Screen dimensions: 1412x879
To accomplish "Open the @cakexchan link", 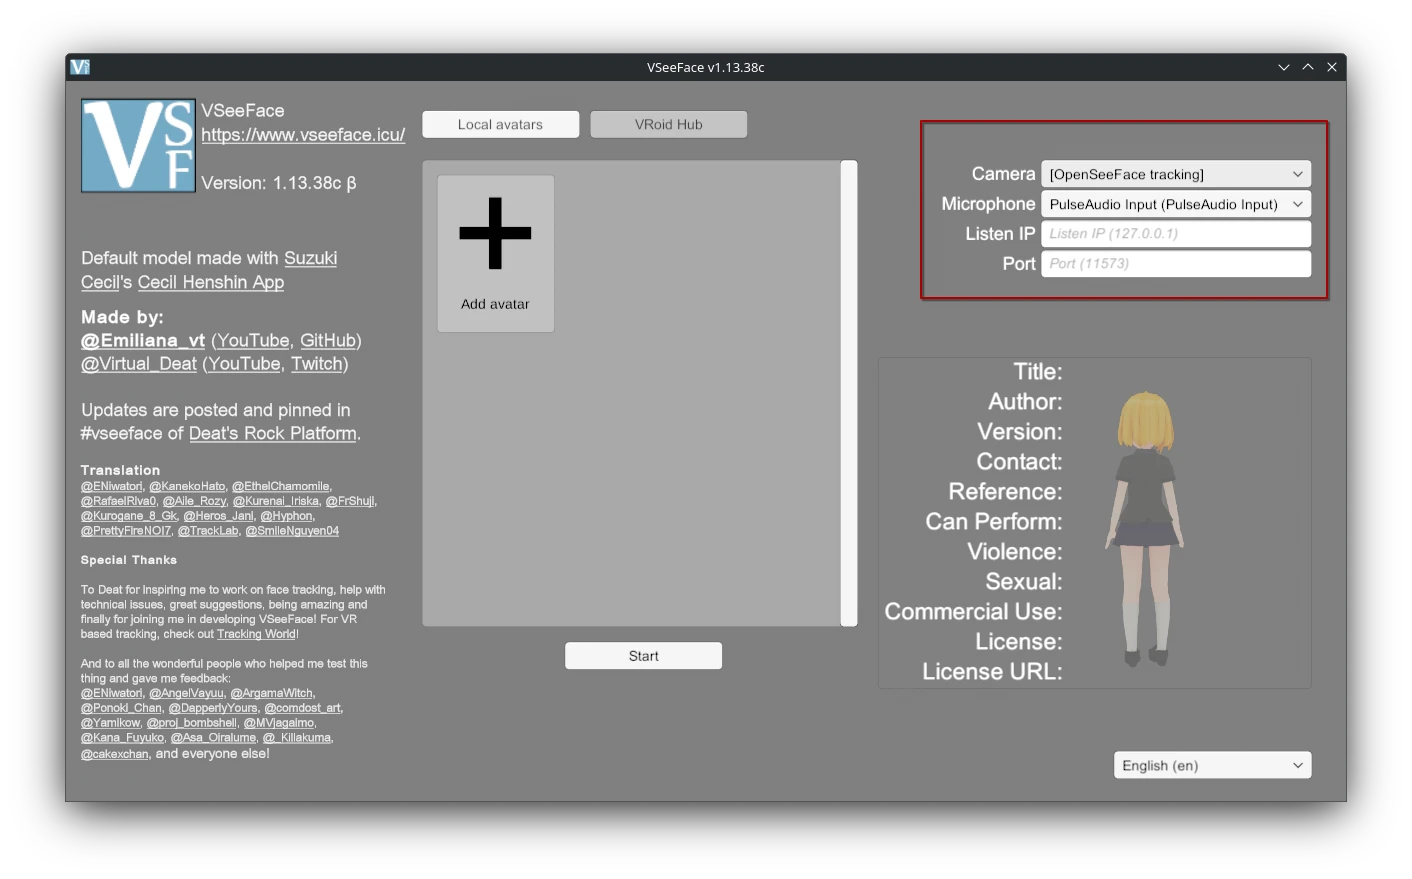I will point(115,754).
